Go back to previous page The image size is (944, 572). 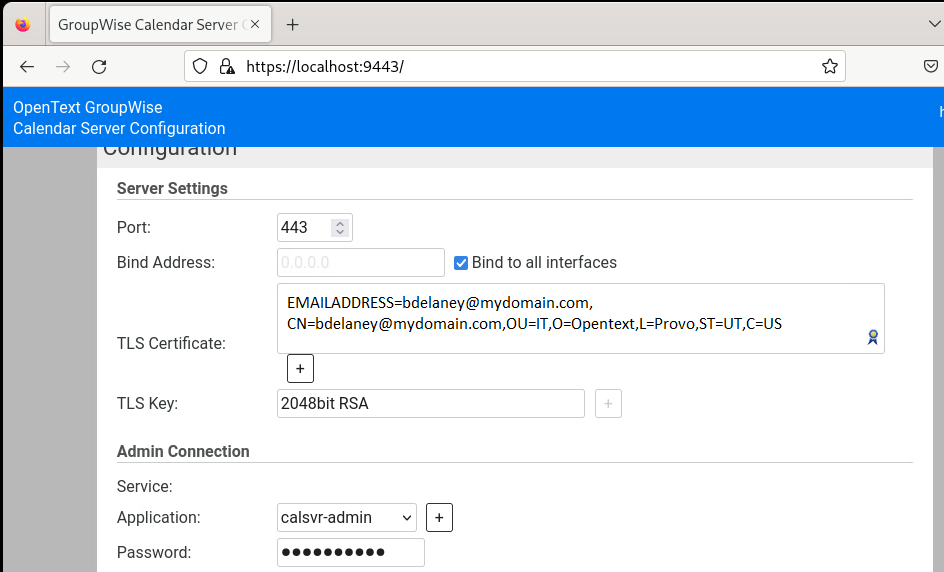click(x=27, y=66)
